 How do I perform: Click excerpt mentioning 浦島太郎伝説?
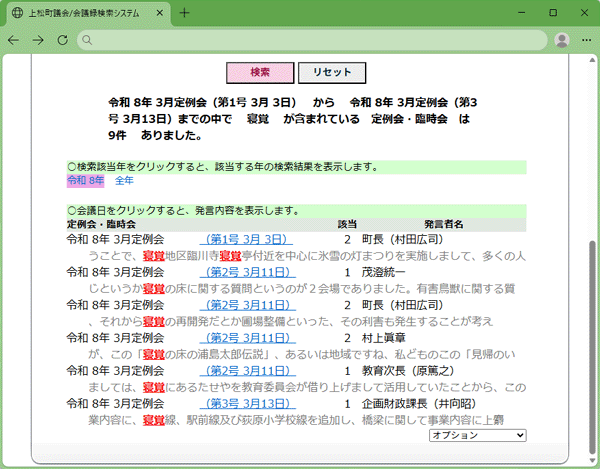click(302, 355)
